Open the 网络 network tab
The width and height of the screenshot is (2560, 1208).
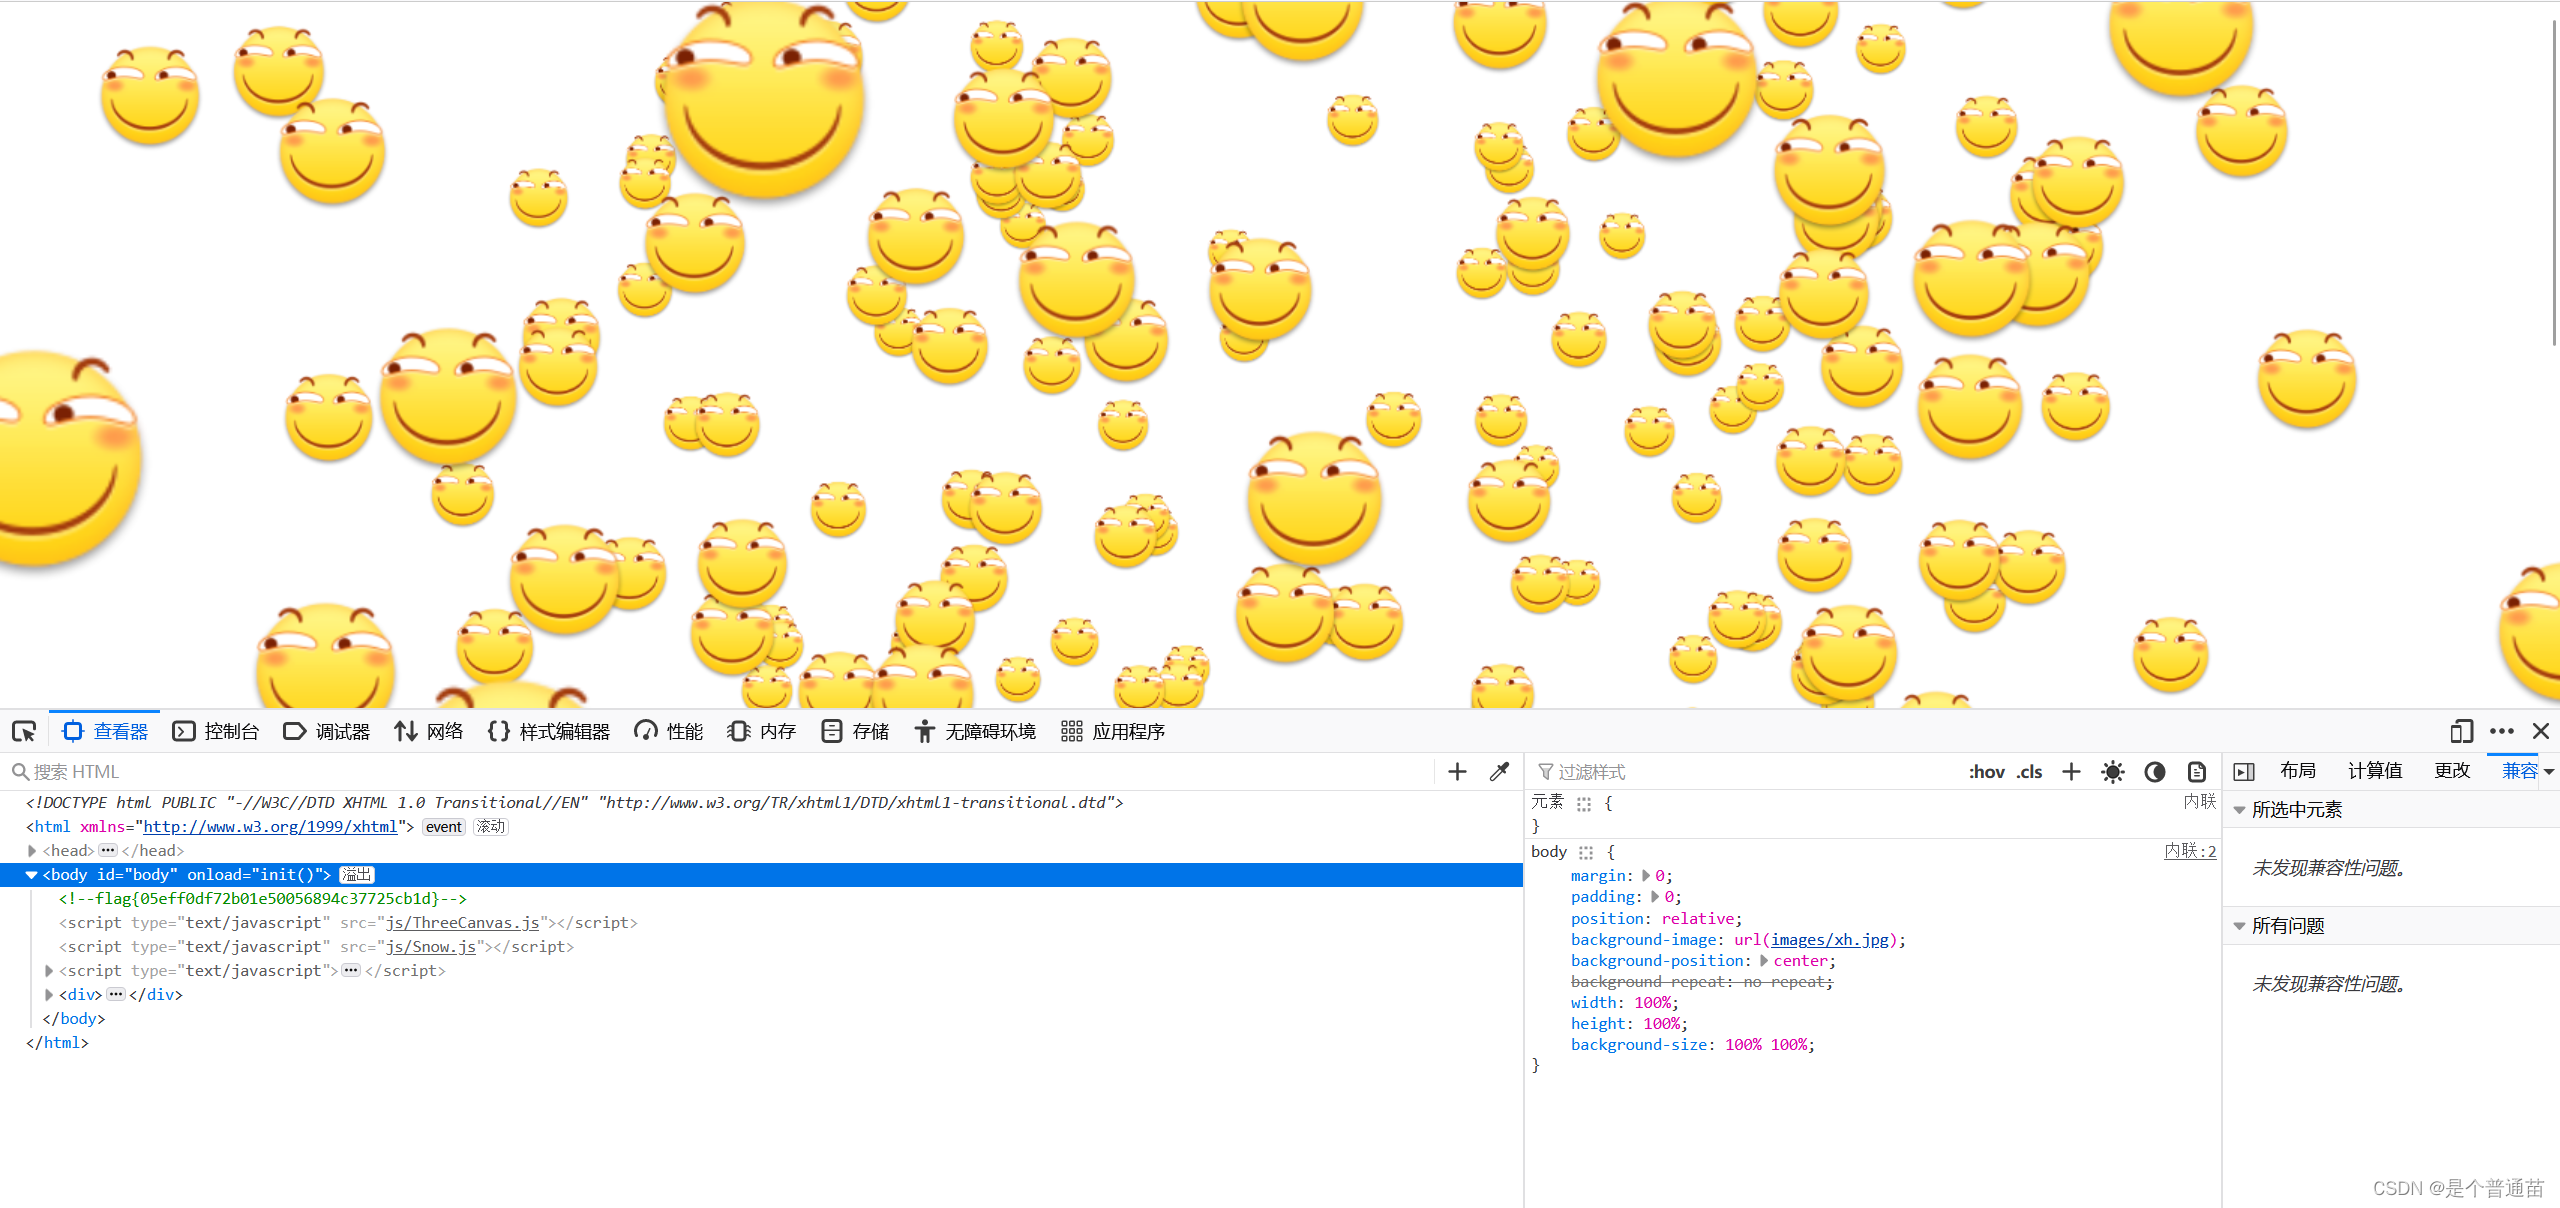429,731
